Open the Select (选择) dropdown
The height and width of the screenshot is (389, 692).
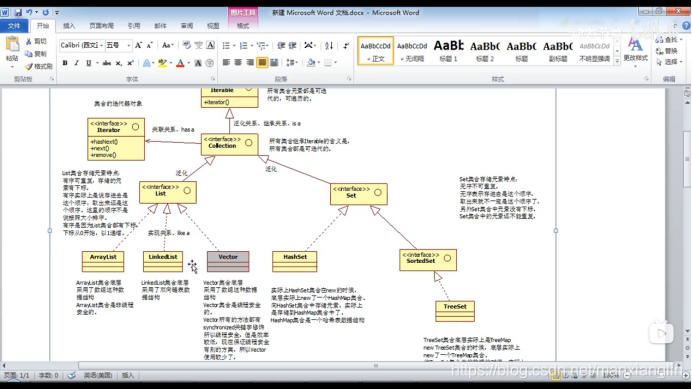[x=669, y=62]
